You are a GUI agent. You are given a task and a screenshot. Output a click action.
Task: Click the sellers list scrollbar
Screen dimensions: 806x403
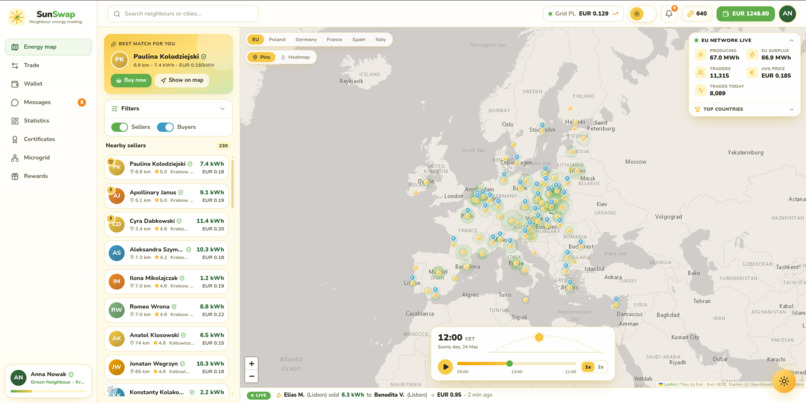click(232, 184)
